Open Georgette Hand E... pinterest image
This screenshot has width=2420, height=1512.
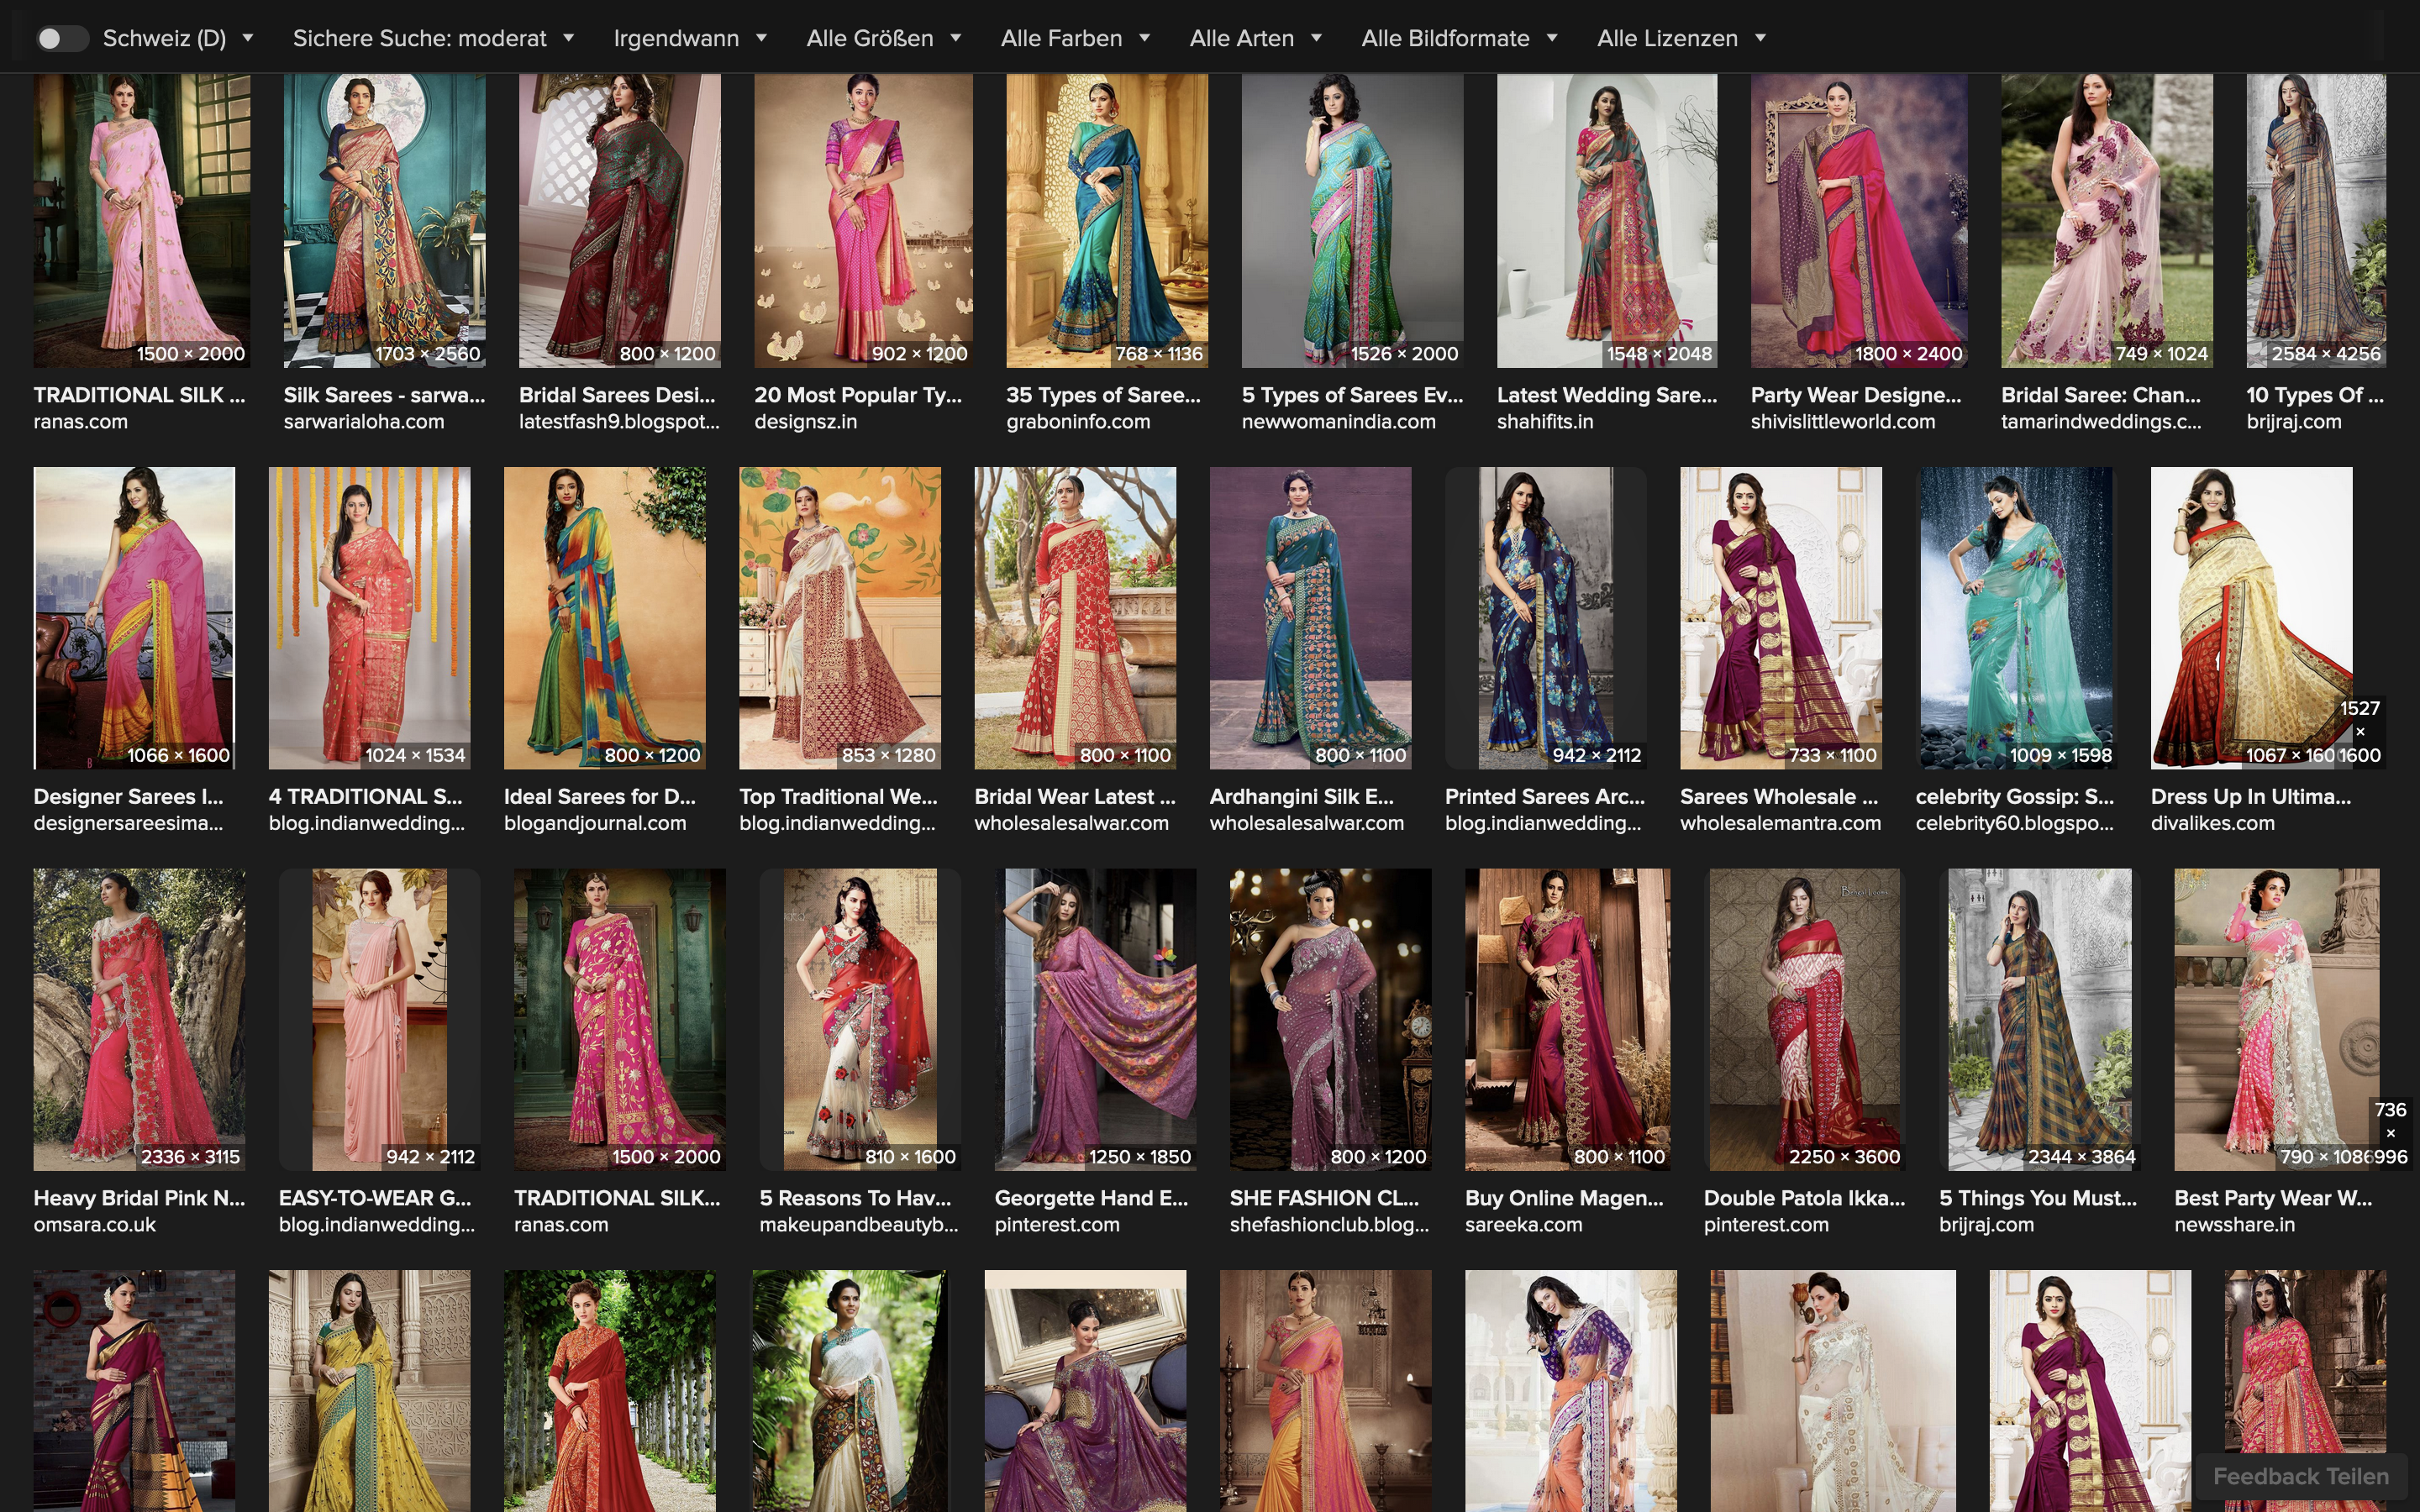(x=1095, y=1020)
